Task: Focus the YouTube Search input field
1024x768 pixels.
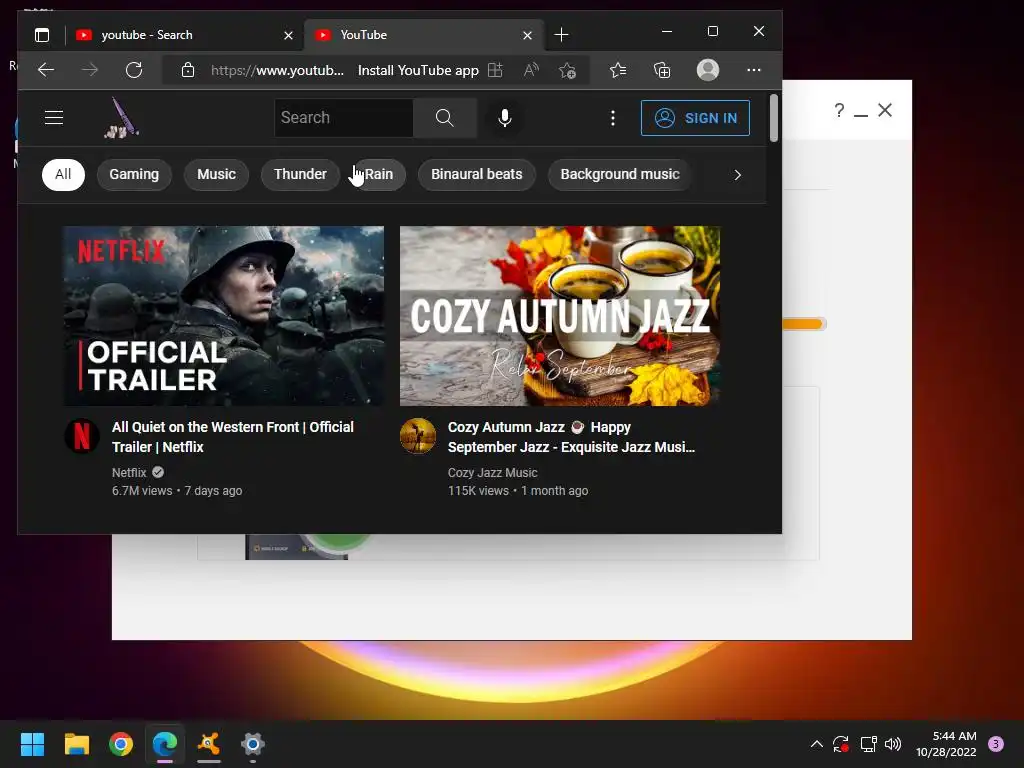Action: point(344,118)
